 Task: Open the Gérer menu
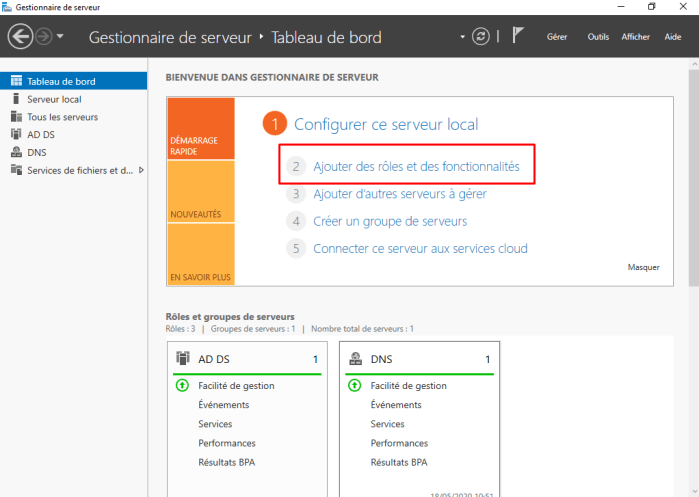[x=557, y=37]
